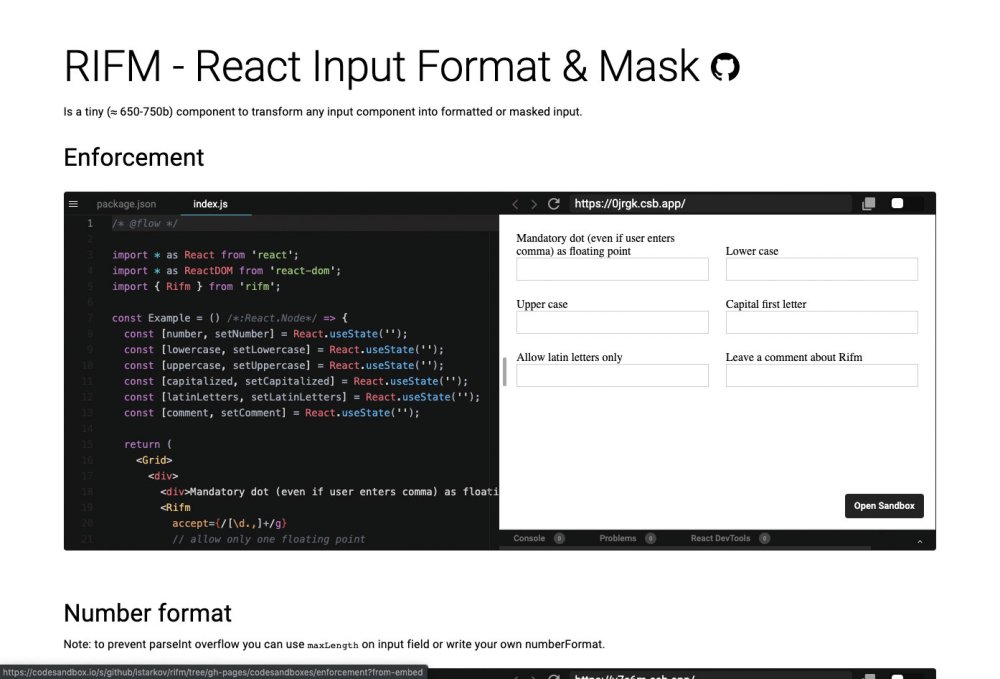This screenshot has height=679, width=1000.
Task: Refresh the Enforcement sandbox preview
Action: coord(554,203)
